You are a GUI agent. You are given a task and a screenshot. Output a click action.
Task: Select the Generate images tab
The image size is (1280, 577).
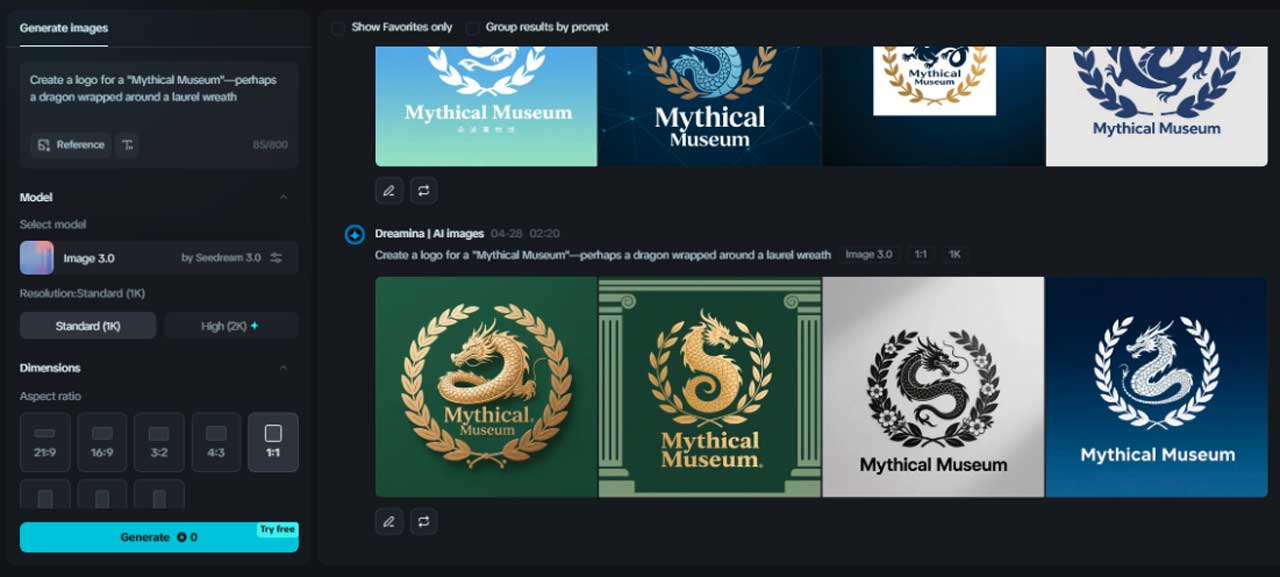[x=64, y=28]
